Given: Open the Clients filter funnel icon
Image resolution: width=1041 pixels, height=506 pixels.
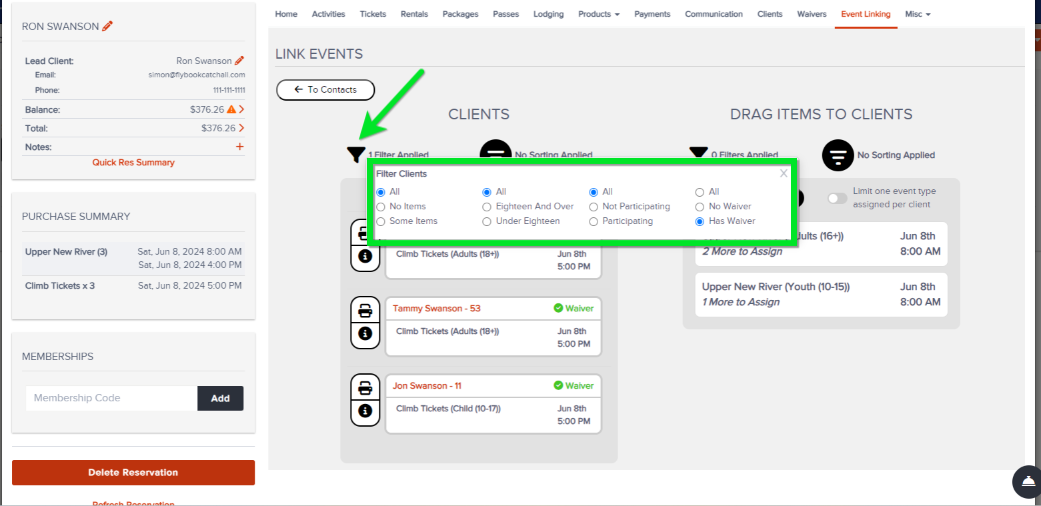Looking at the screenshot, I should [x=356, y=155].
